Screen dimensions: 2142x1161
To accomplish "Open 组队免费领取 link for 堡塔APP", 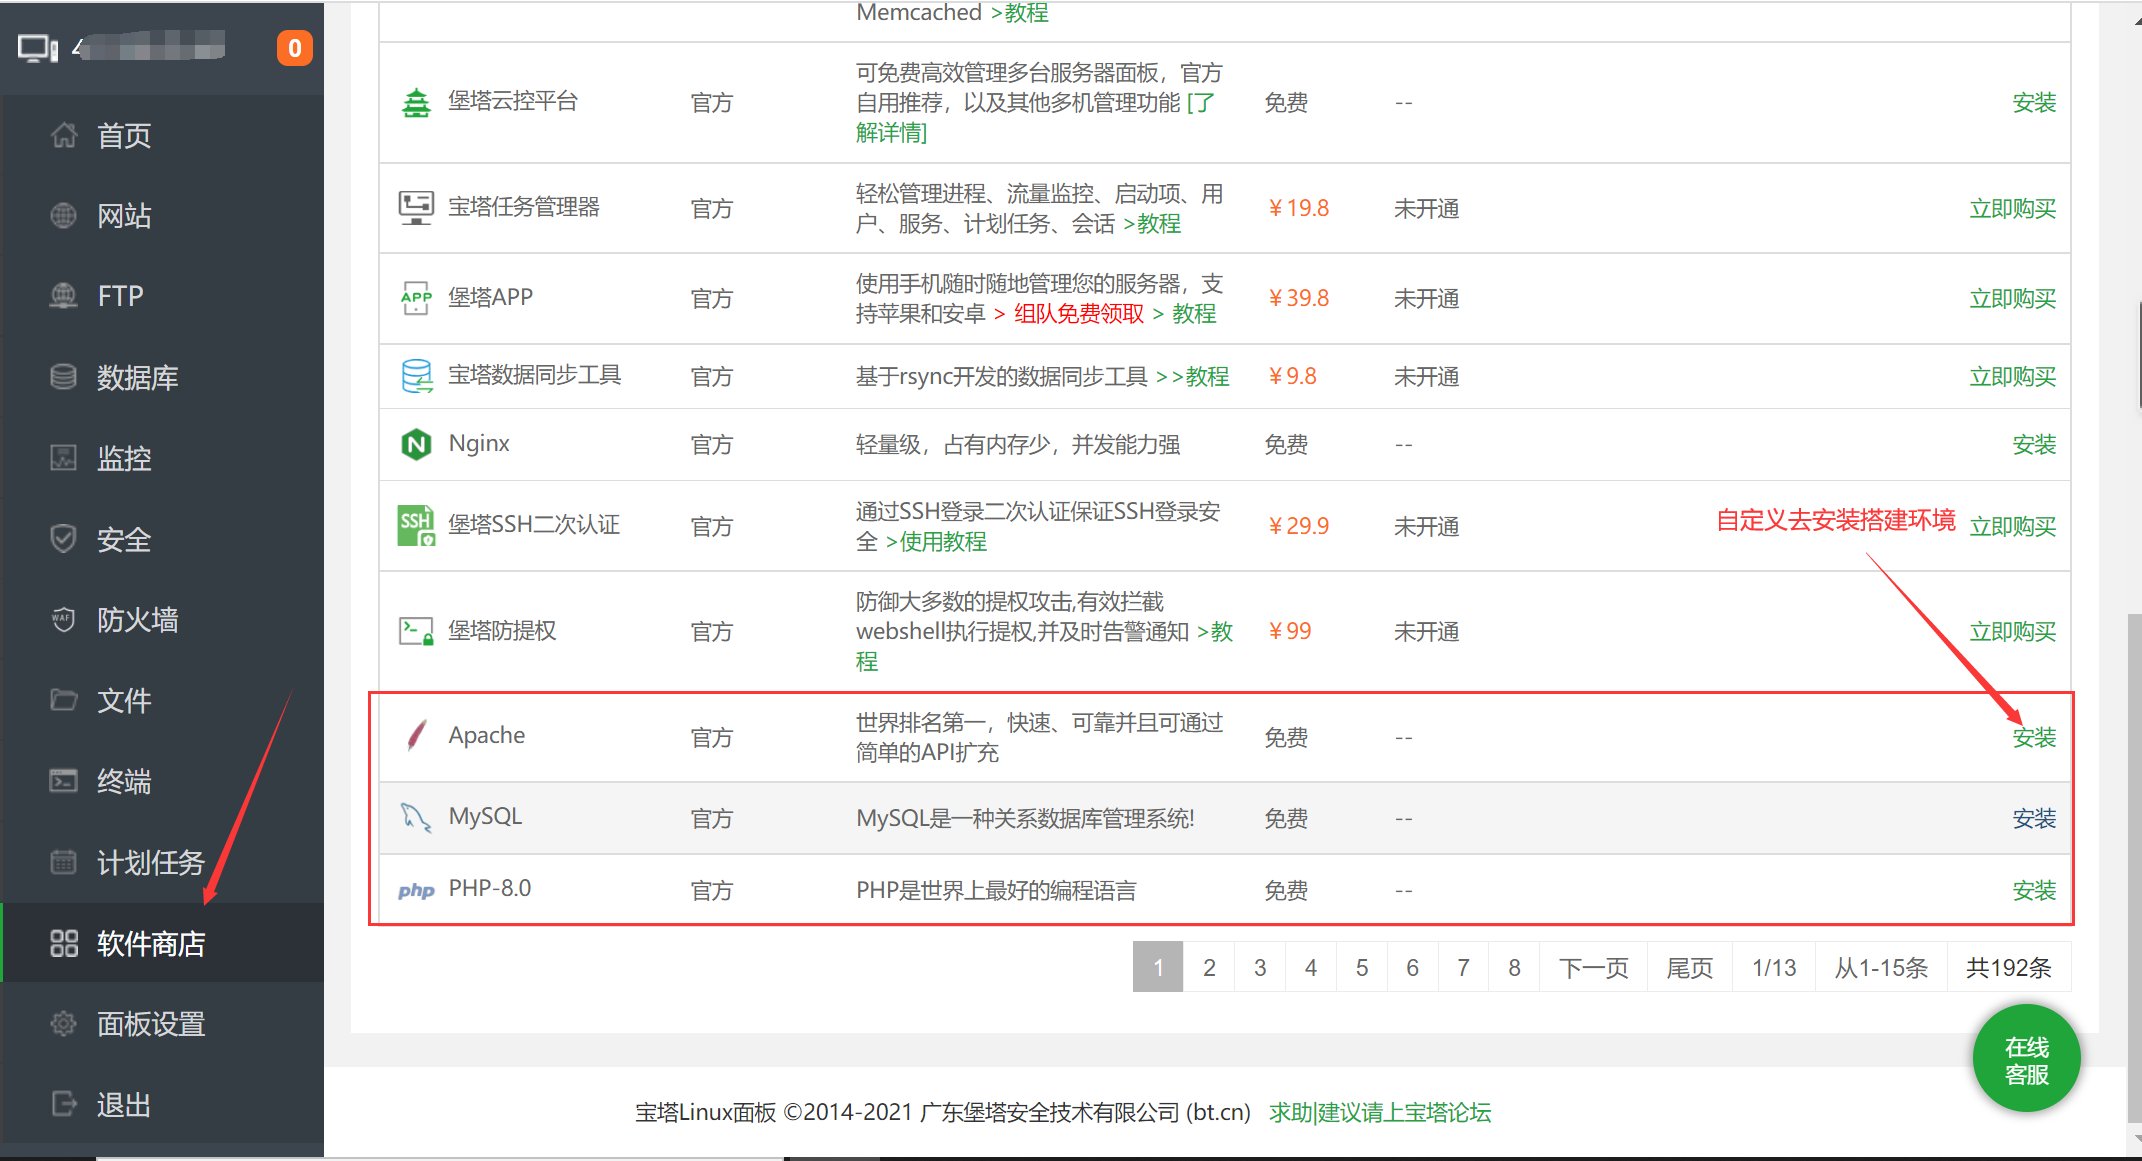I will [x=1078, y=314].
